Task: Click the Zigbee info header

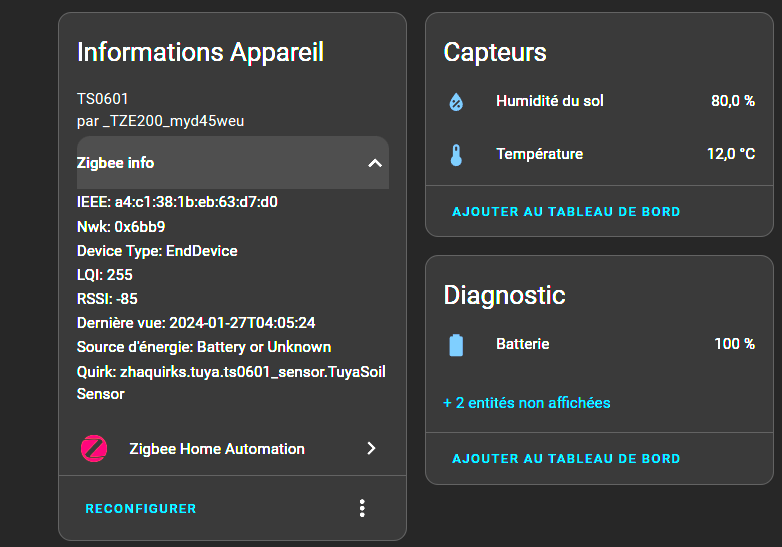Action: 233,163
